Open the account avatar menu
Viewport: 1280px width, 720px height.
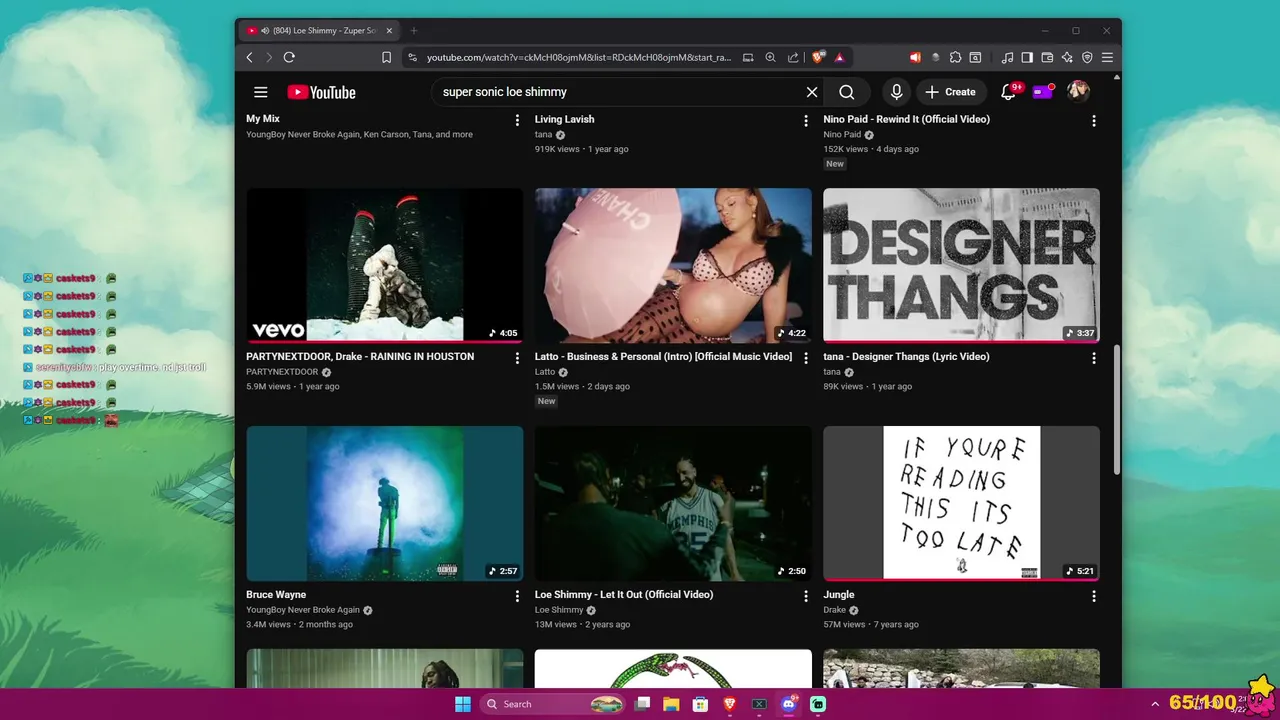click(1078, 92)
